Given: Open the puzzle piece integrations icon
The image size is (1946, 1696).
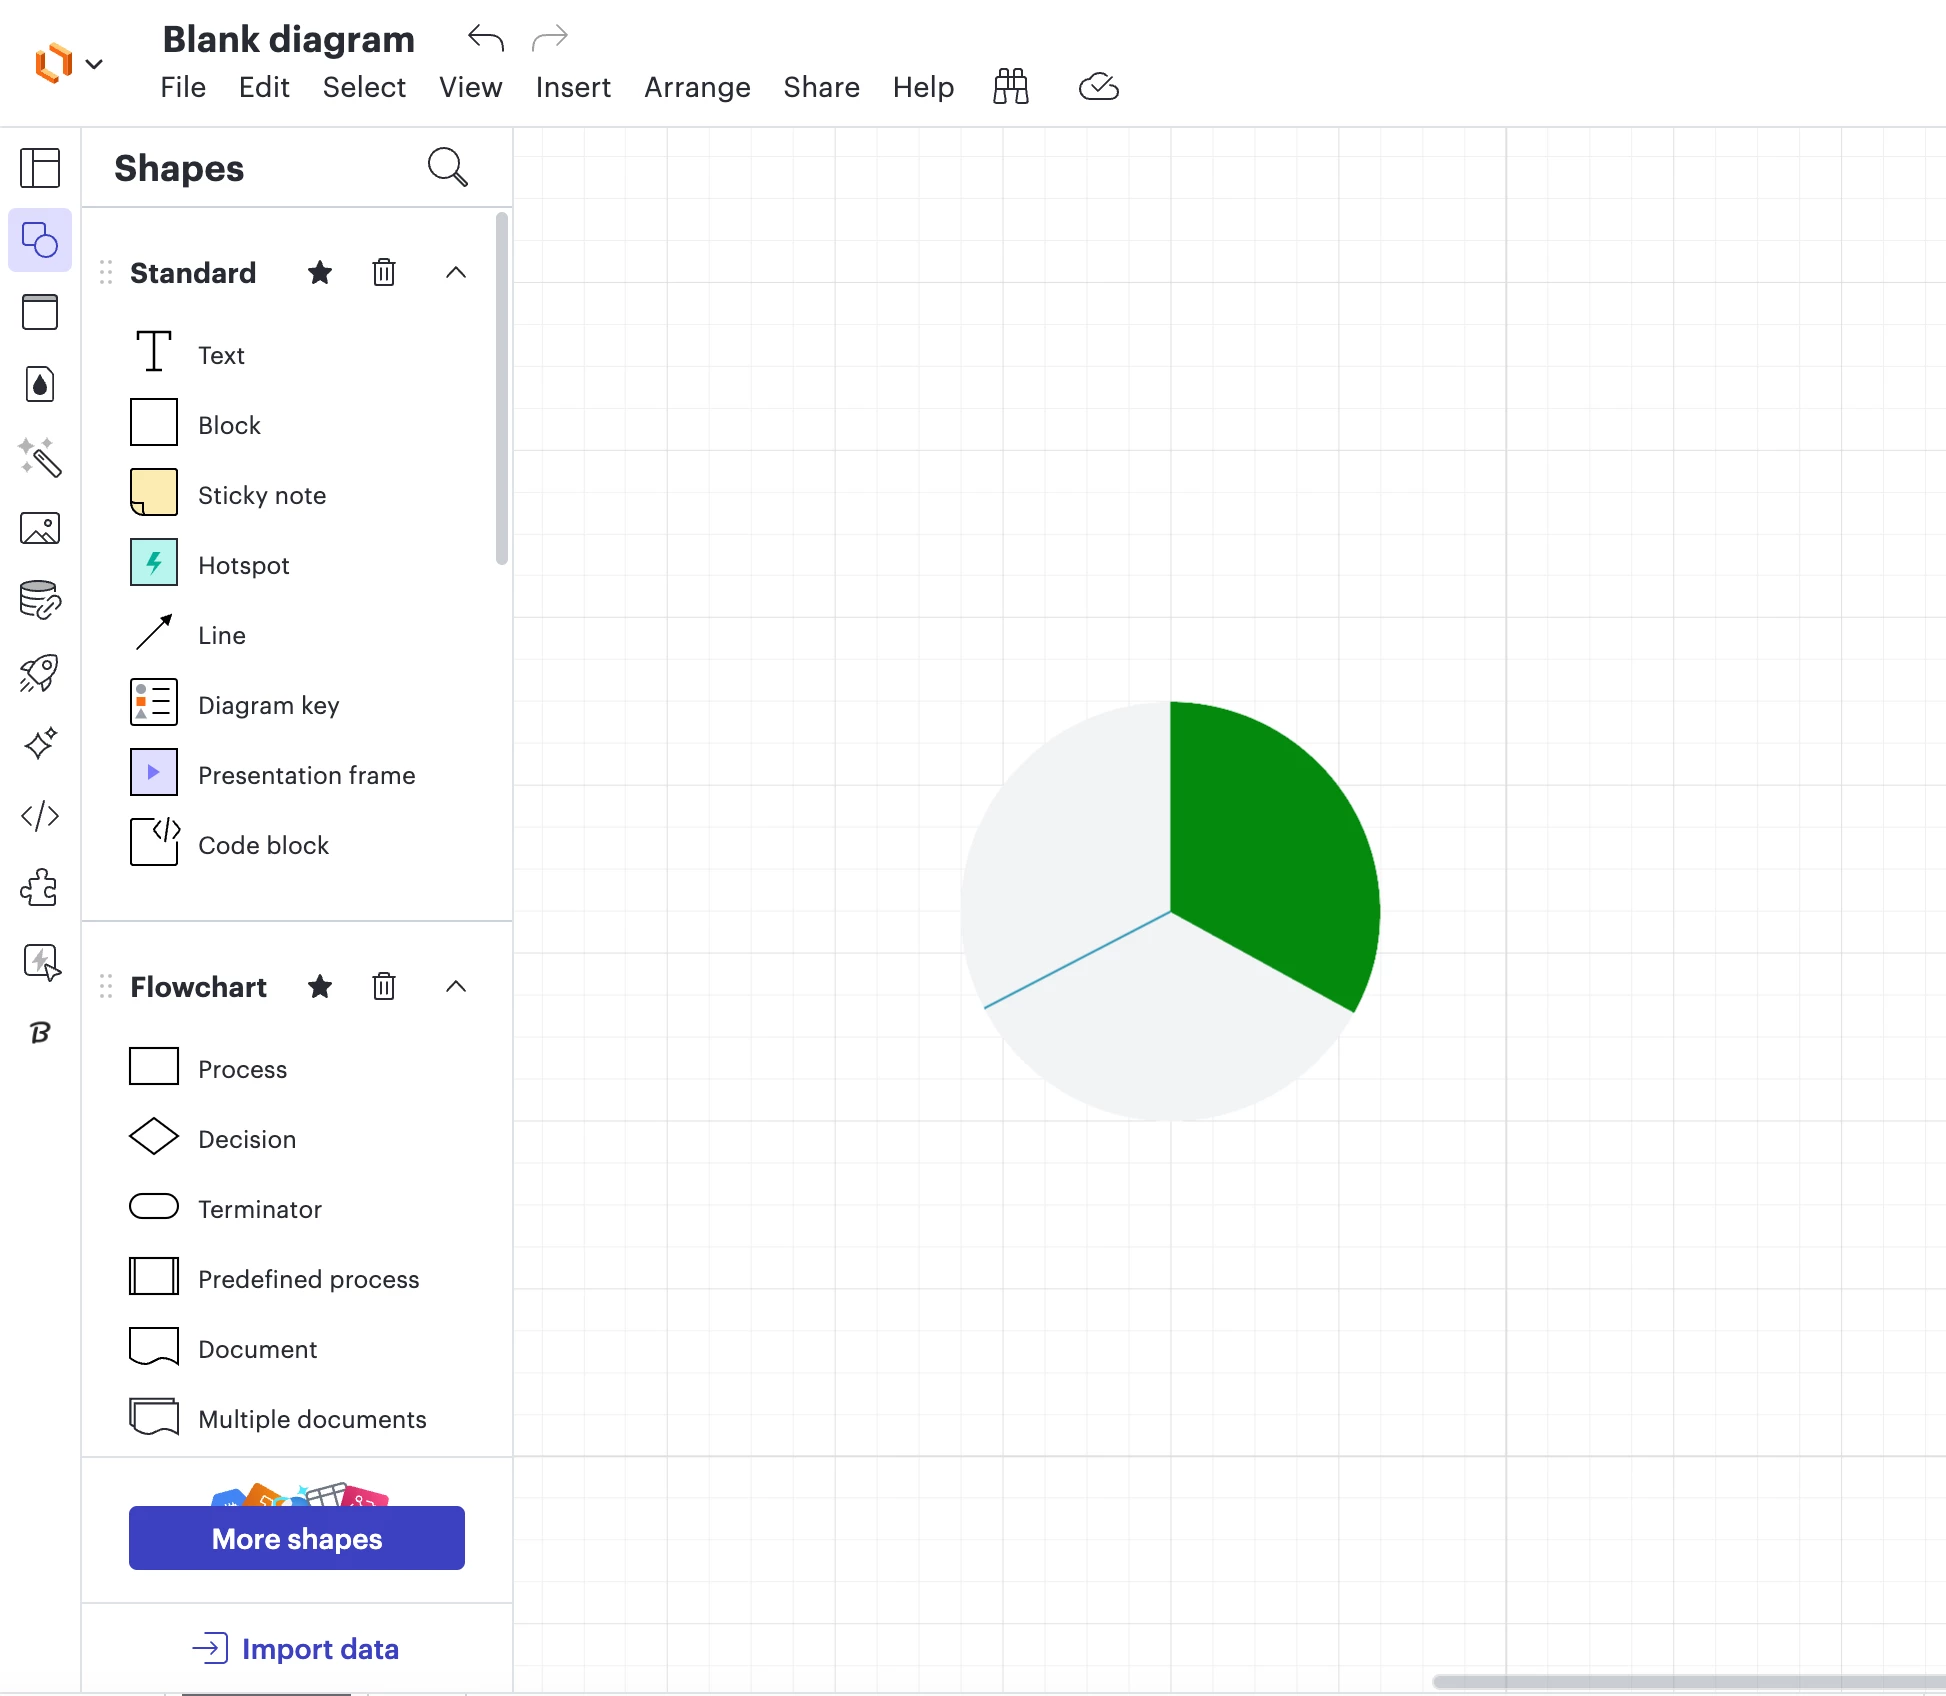Looking at the screenshot, I should coord(40,888).
